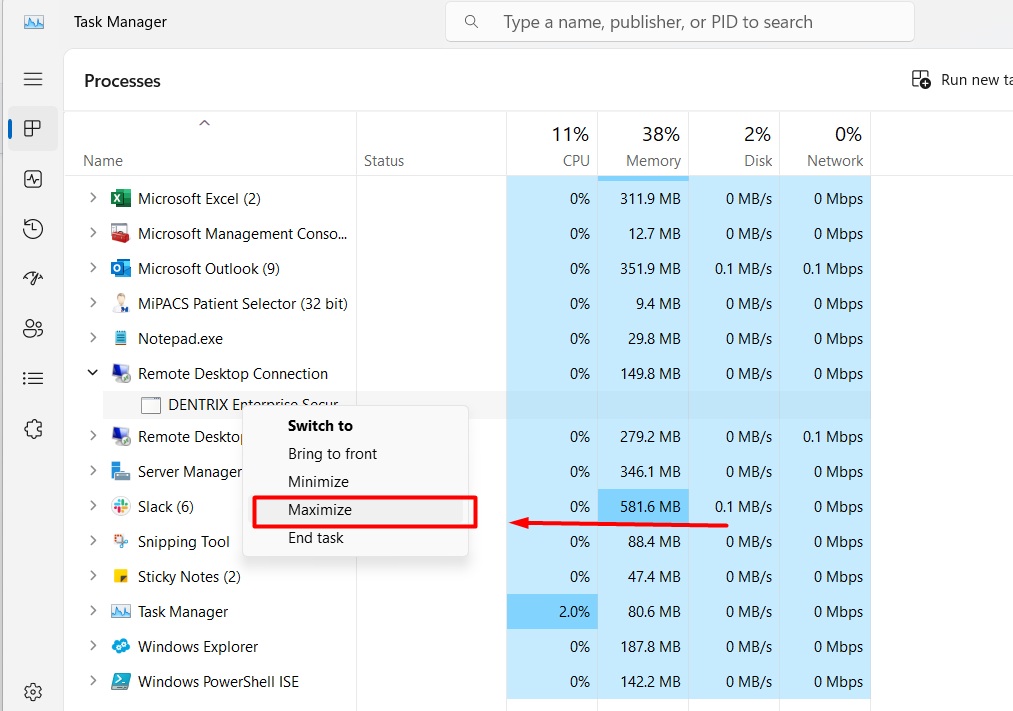
Task: Click the MiPACS Patient Selector icon
Action: tap(121, 304)
